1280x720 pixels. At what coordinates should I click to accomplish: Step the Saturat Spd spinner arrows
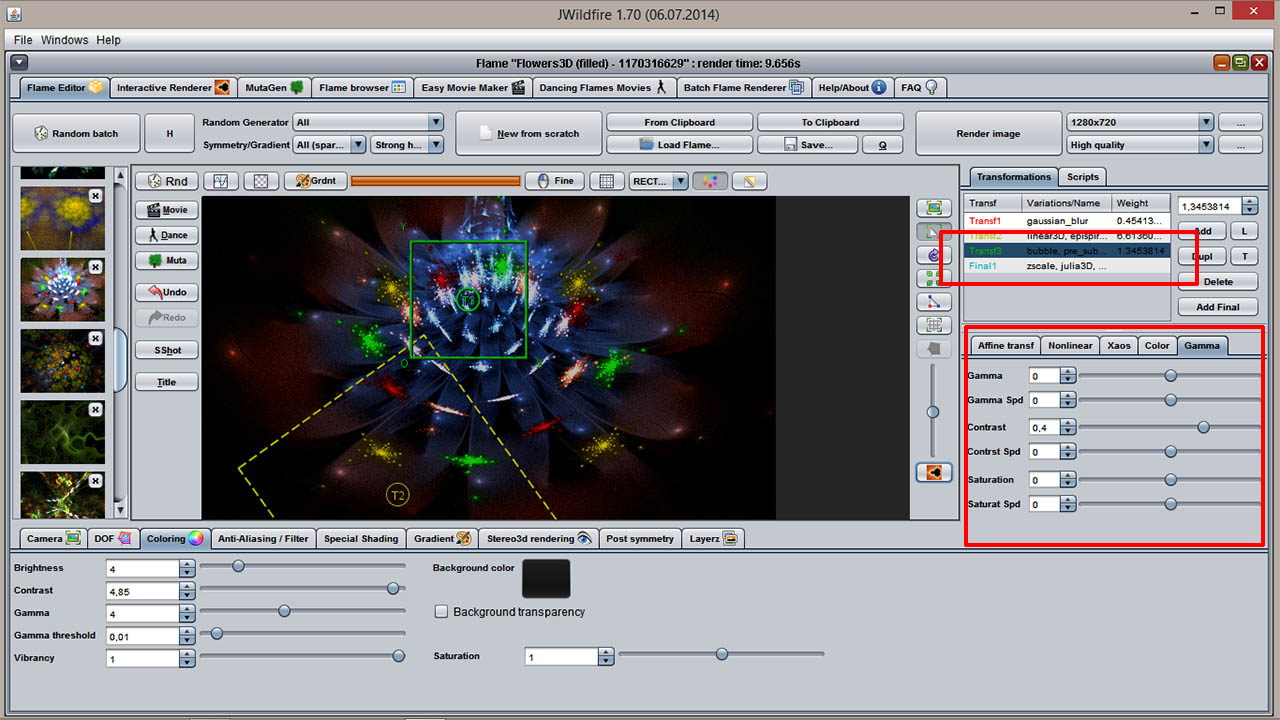(x=1068, y=504)
